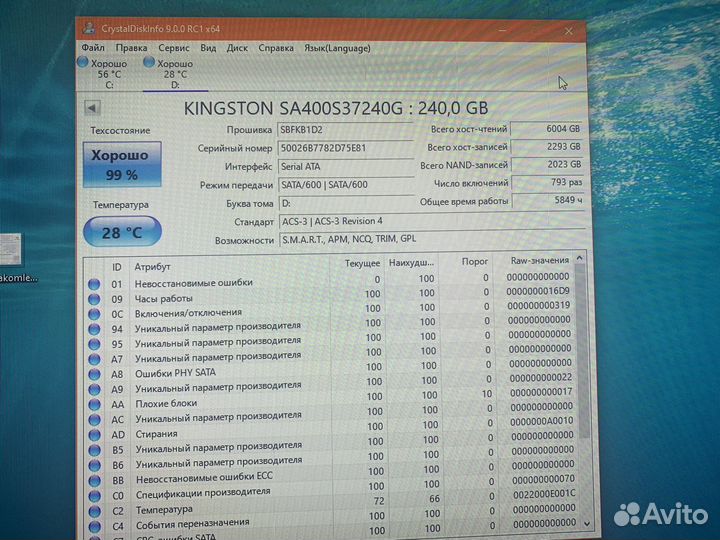Click the Прошивка field SBFKB1D2
This screenshot has height=540, width=720.
[345, 130]
